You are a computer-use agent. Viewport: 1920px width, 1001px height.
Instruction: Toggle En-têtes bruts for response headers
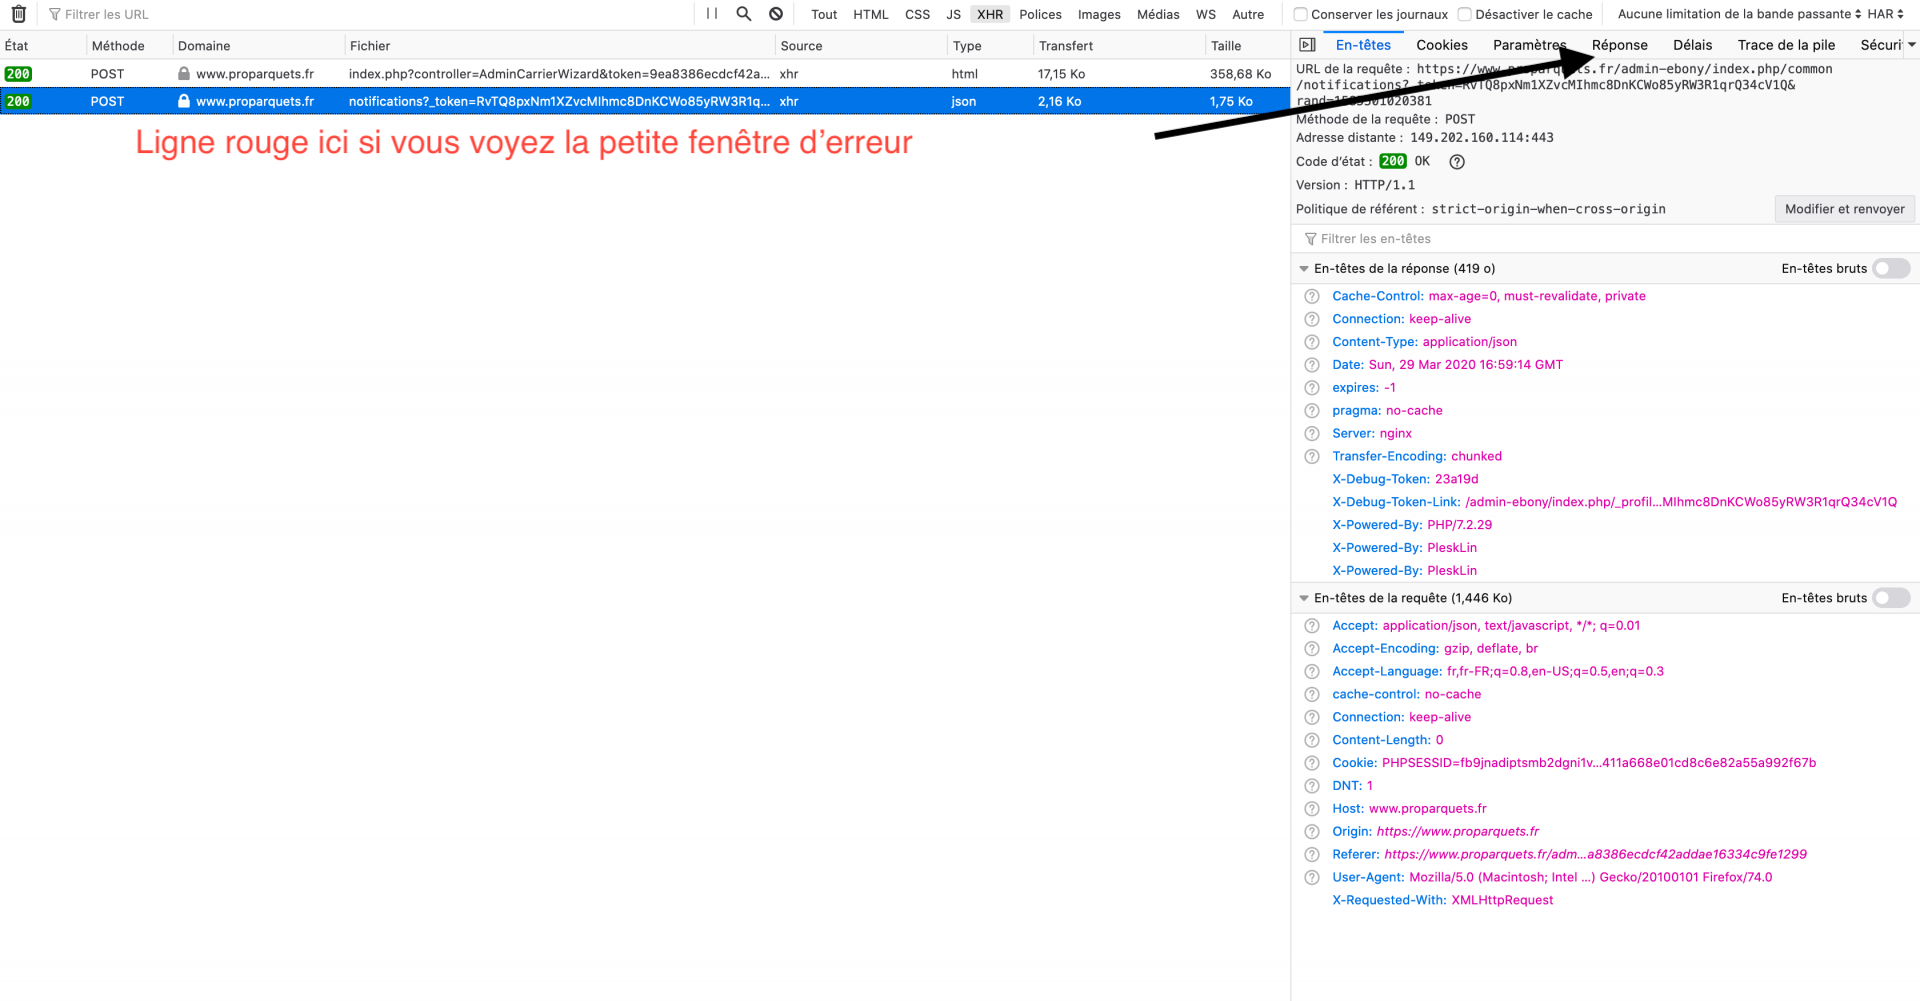1891,268
